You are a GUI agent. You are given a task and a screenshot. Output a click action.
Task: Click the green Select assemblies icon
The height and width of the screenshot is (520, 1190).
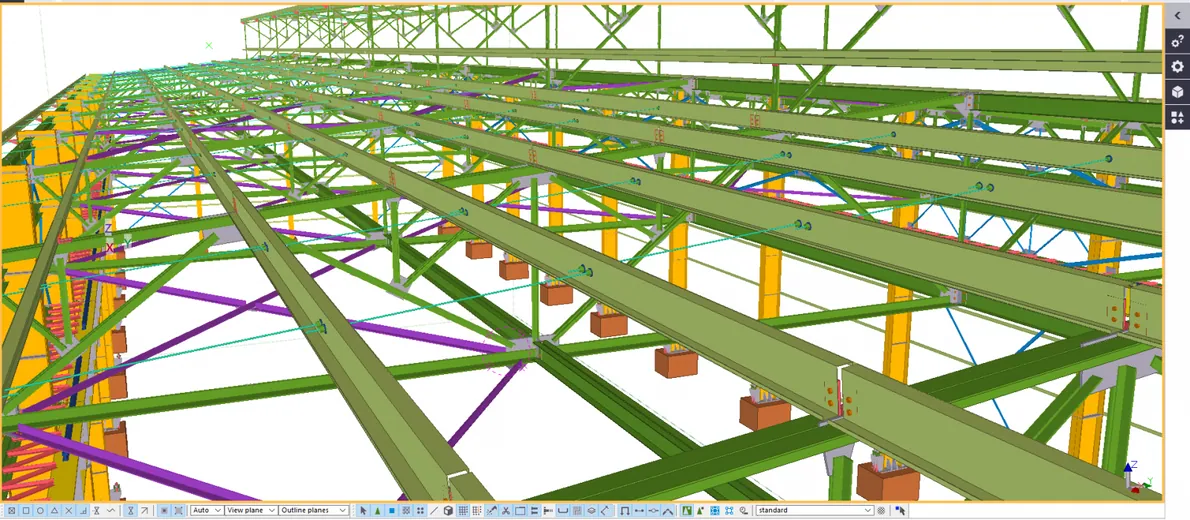pyautogui.click(x=687, y=510)
